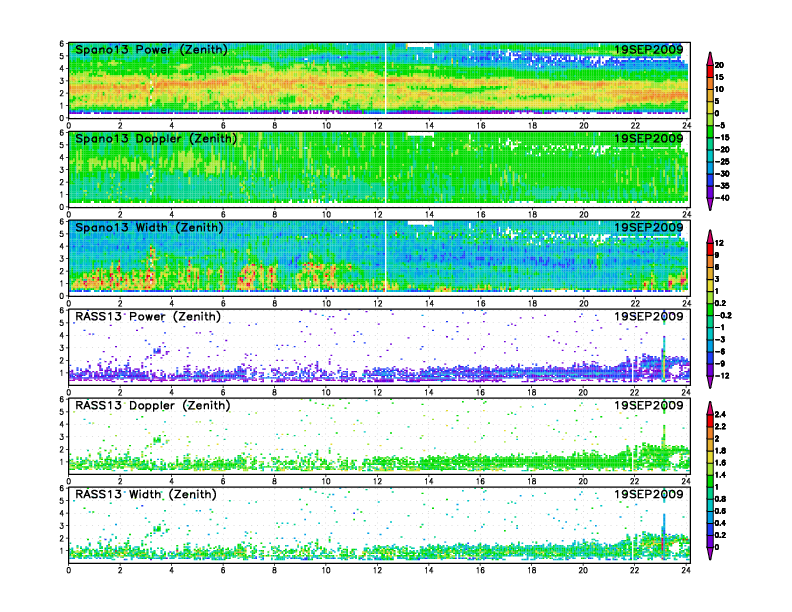Select the 19SEP2009 date in Spano13 Width panel
This screenshot has width=792, height=612.
(649, 228)
